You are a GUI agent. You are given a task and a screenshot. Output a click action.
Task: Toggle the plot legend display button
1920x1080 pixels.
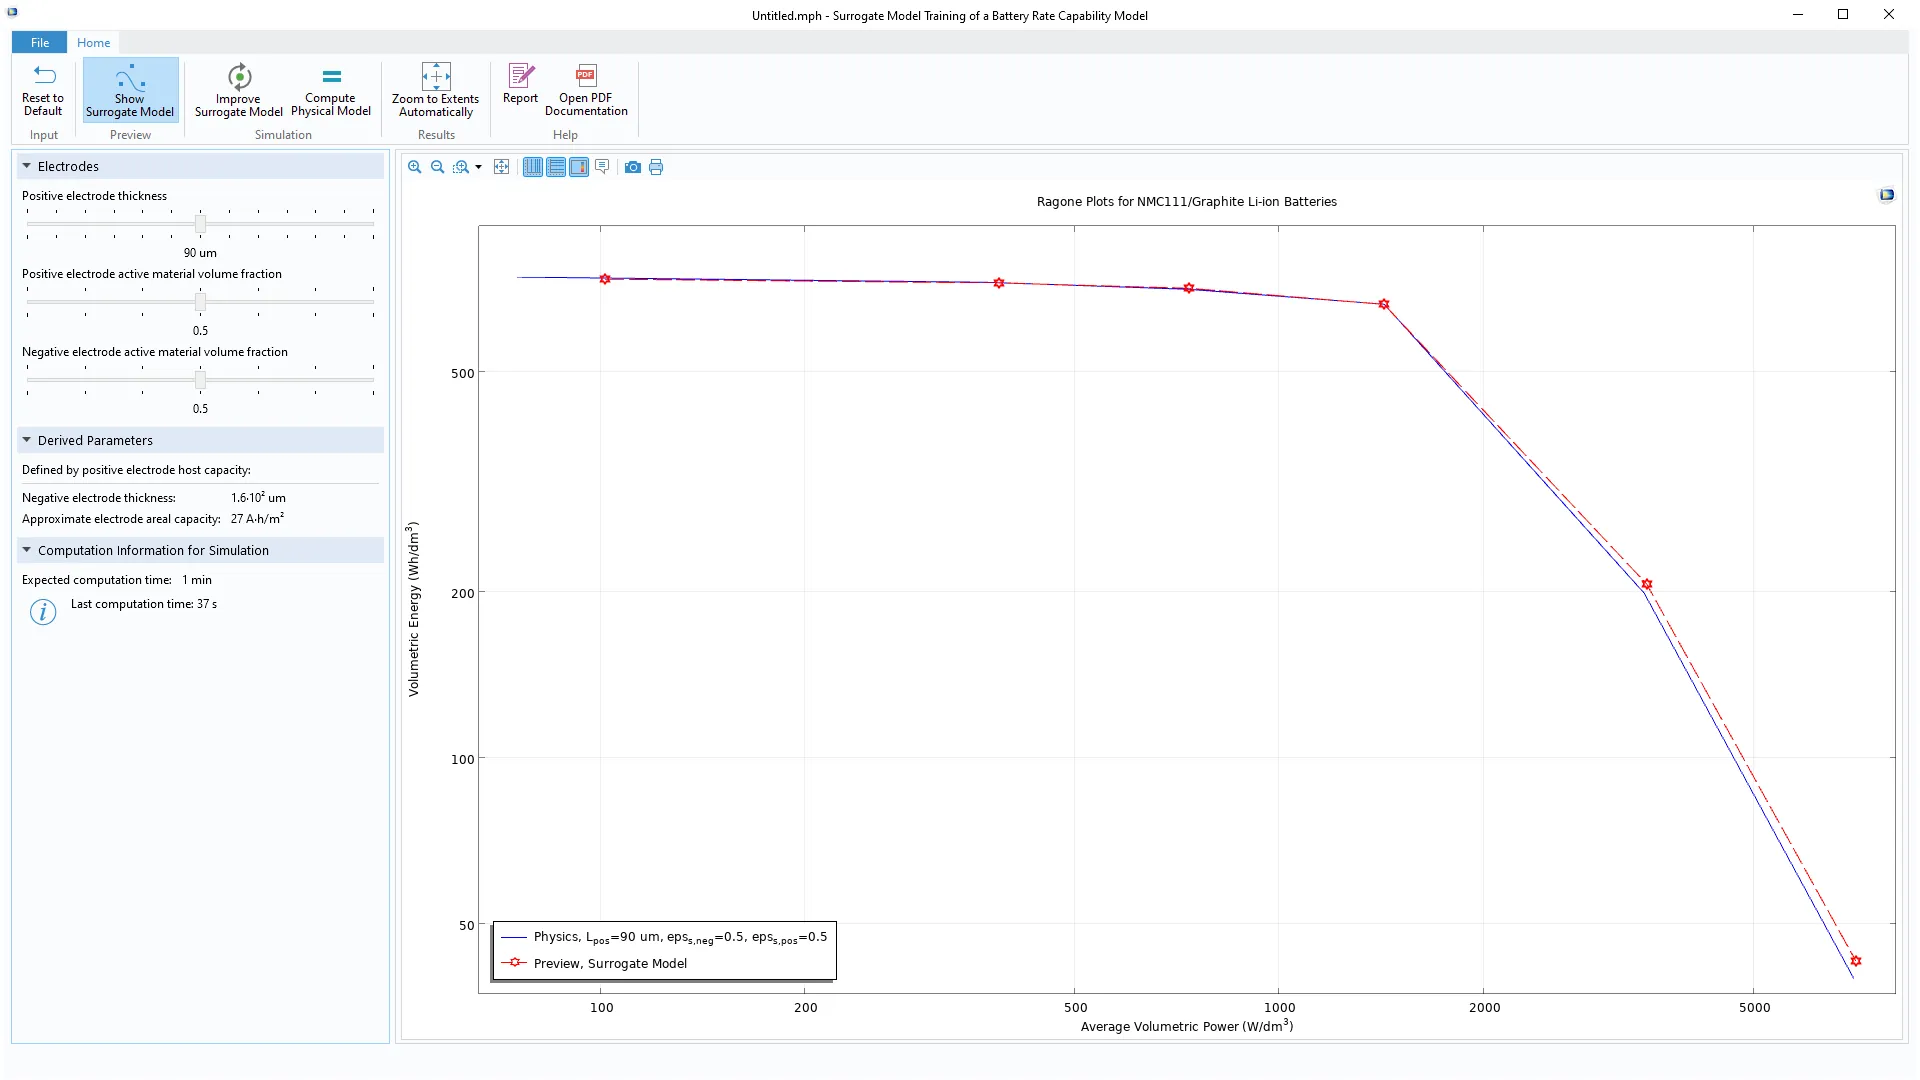coord(579,167)
